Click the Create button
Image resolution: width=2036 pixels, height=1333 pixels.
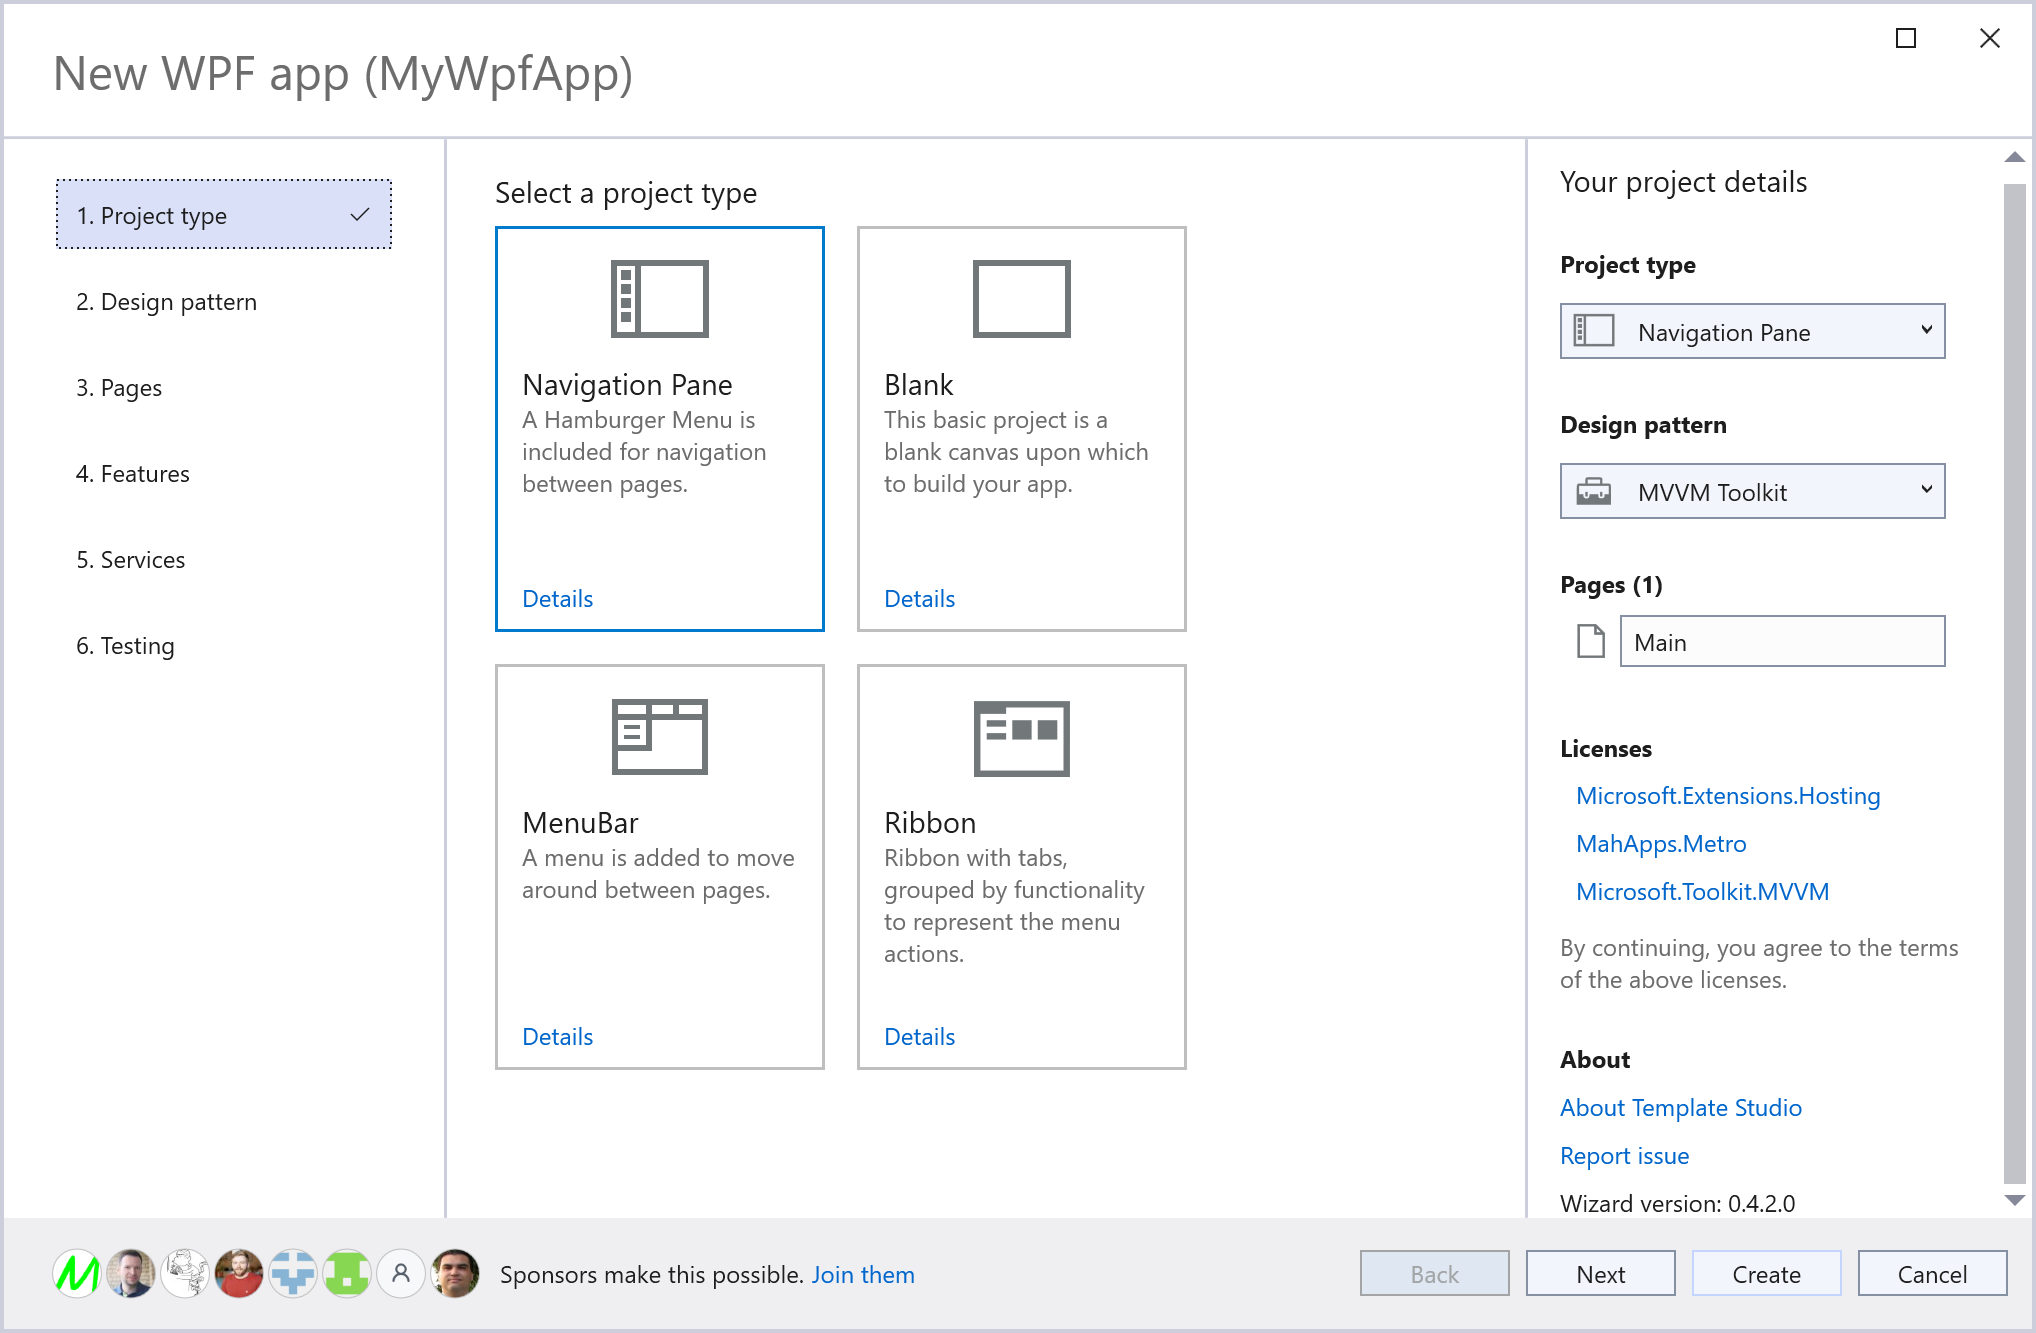1766,1274
